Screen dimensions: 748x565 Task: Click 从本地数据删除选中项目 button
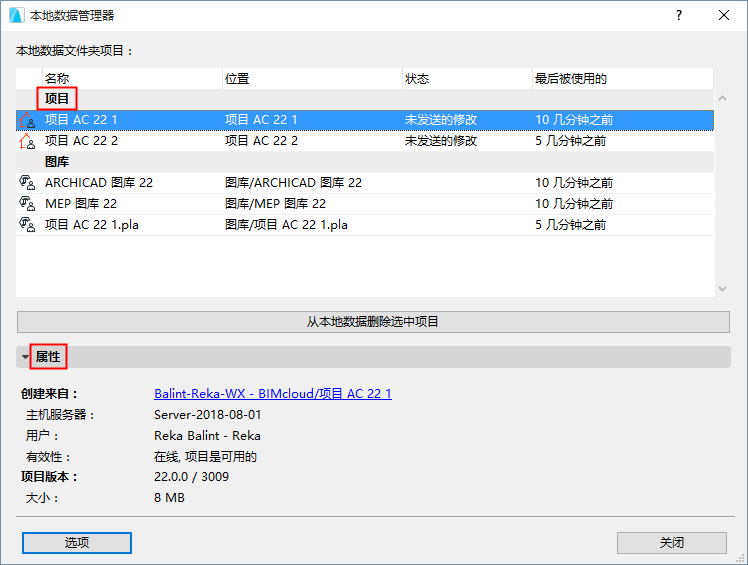click(x=373, y=322)
